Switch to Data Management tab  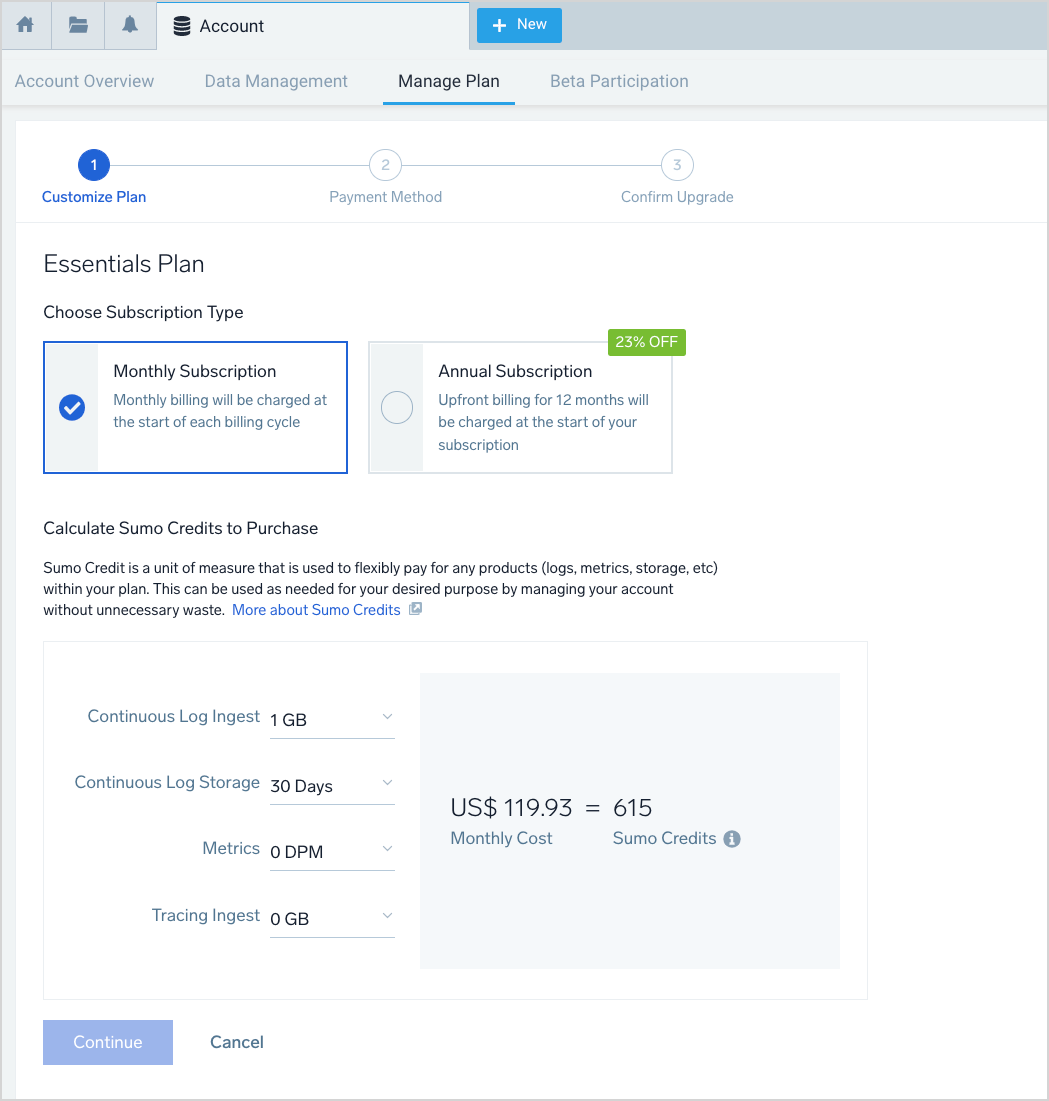tap(276, 82)
